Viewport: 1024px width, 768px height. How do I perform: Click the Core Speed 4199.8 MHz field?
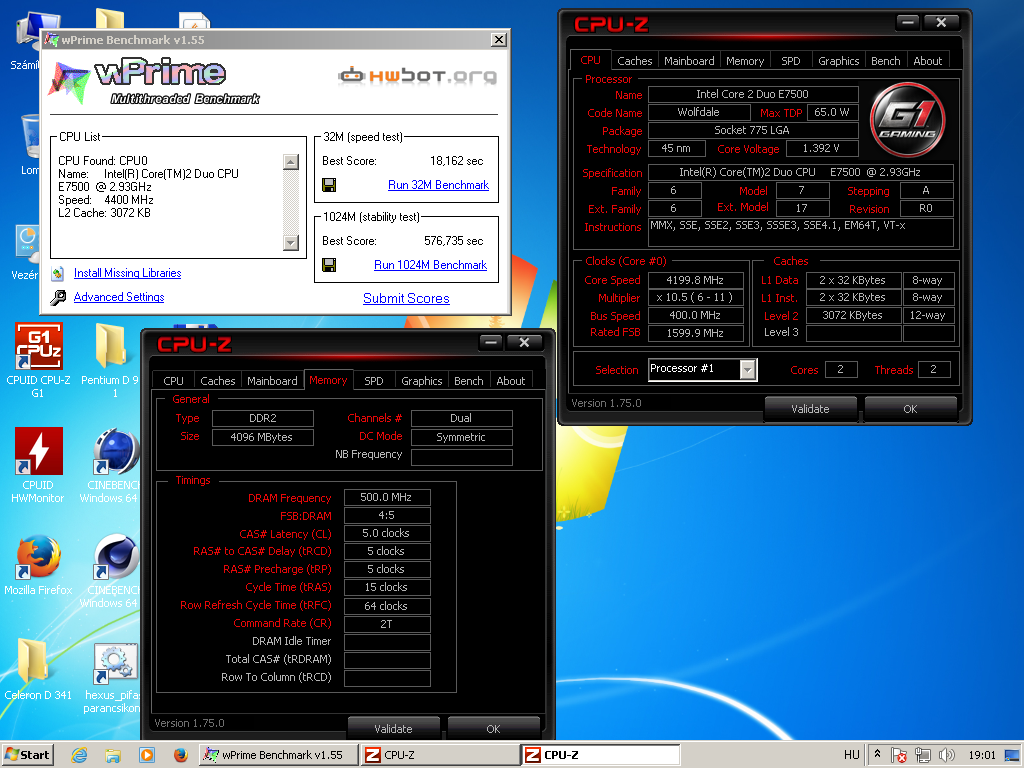(x=695, y=280)
